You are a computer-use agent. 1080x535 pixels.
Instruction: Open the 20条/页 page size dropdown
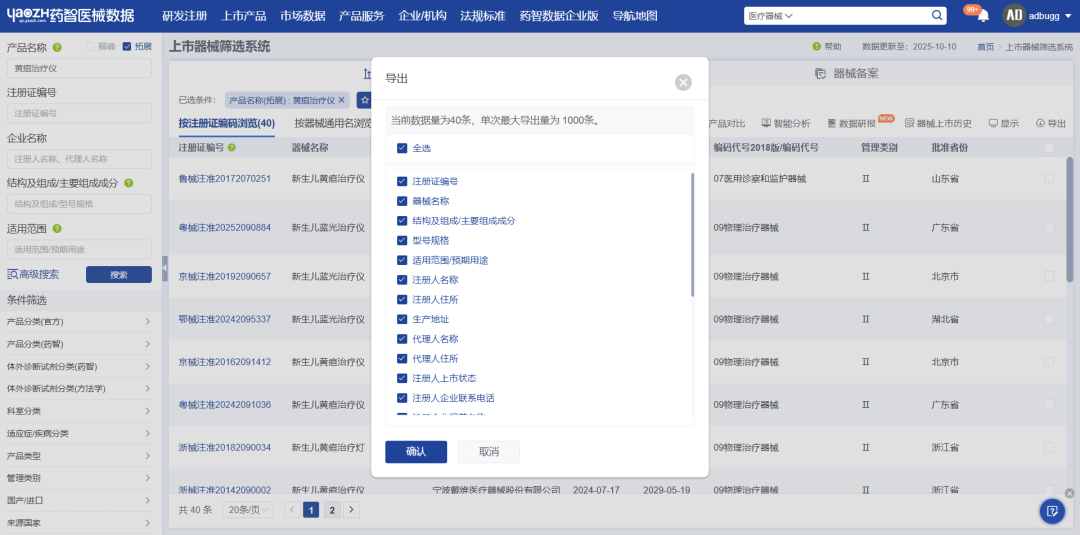point(247,510)
